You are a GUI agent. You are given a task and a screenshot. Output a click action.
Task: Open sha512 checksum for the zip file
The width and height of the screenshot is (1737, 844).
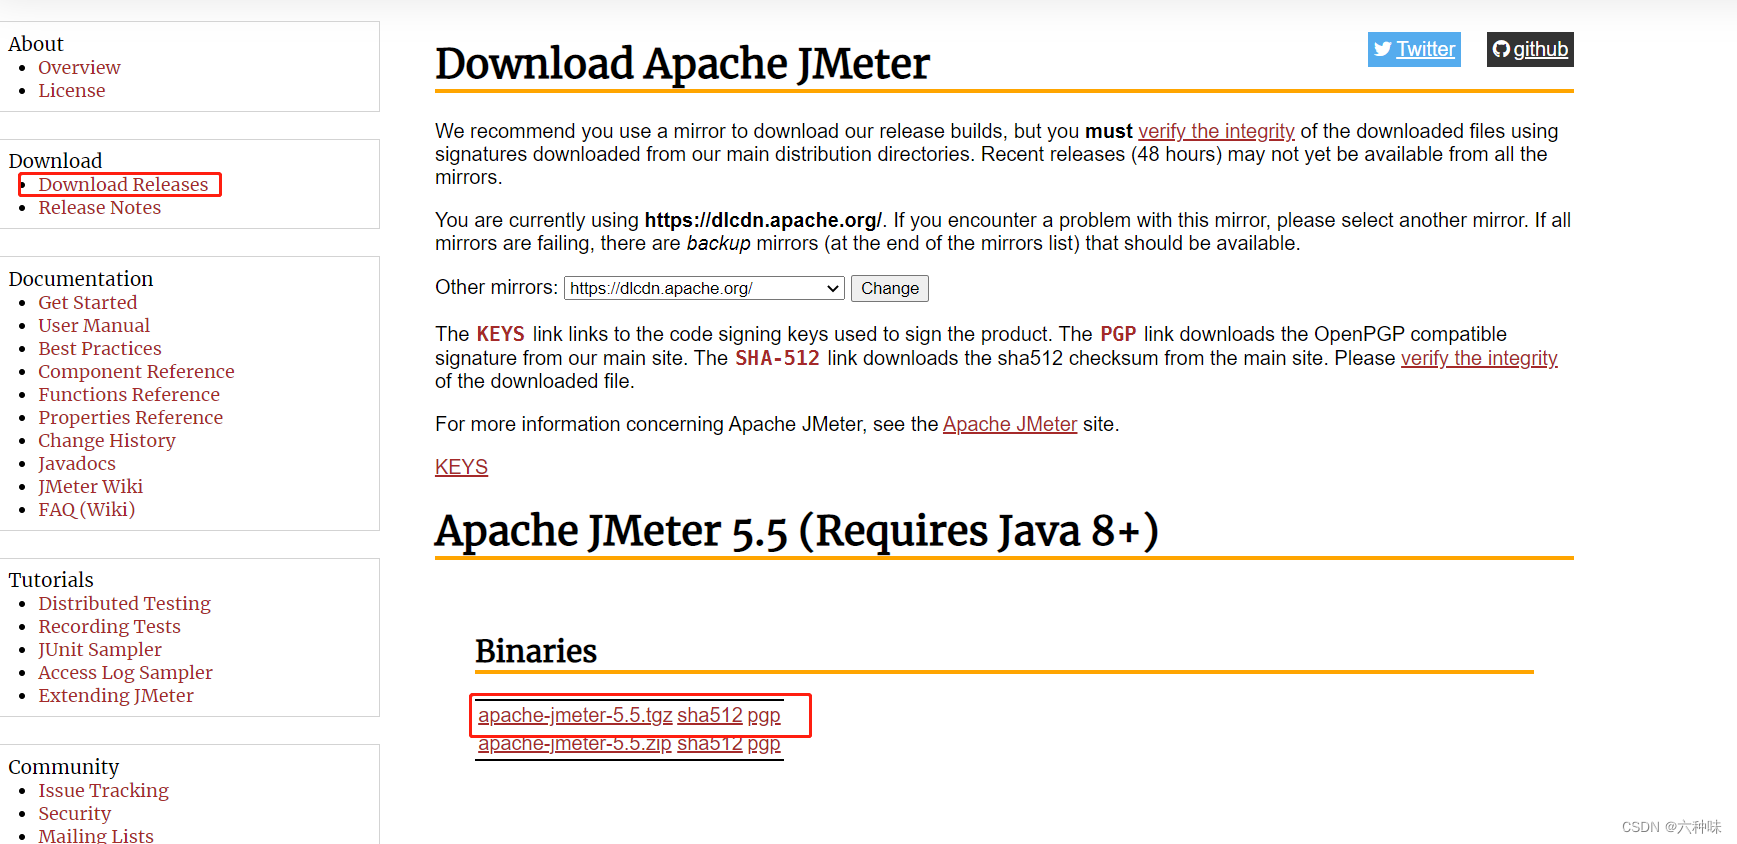point(710,744)
